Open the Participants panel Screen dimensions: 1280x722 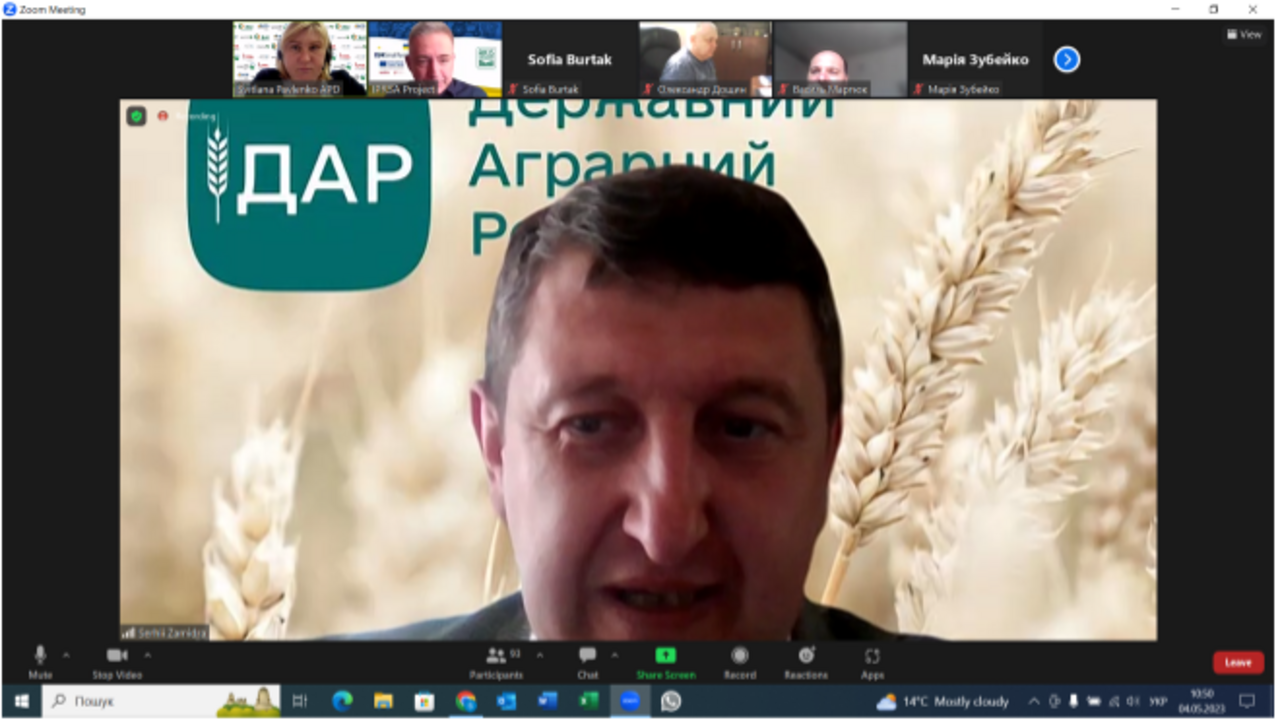point(496,656)
